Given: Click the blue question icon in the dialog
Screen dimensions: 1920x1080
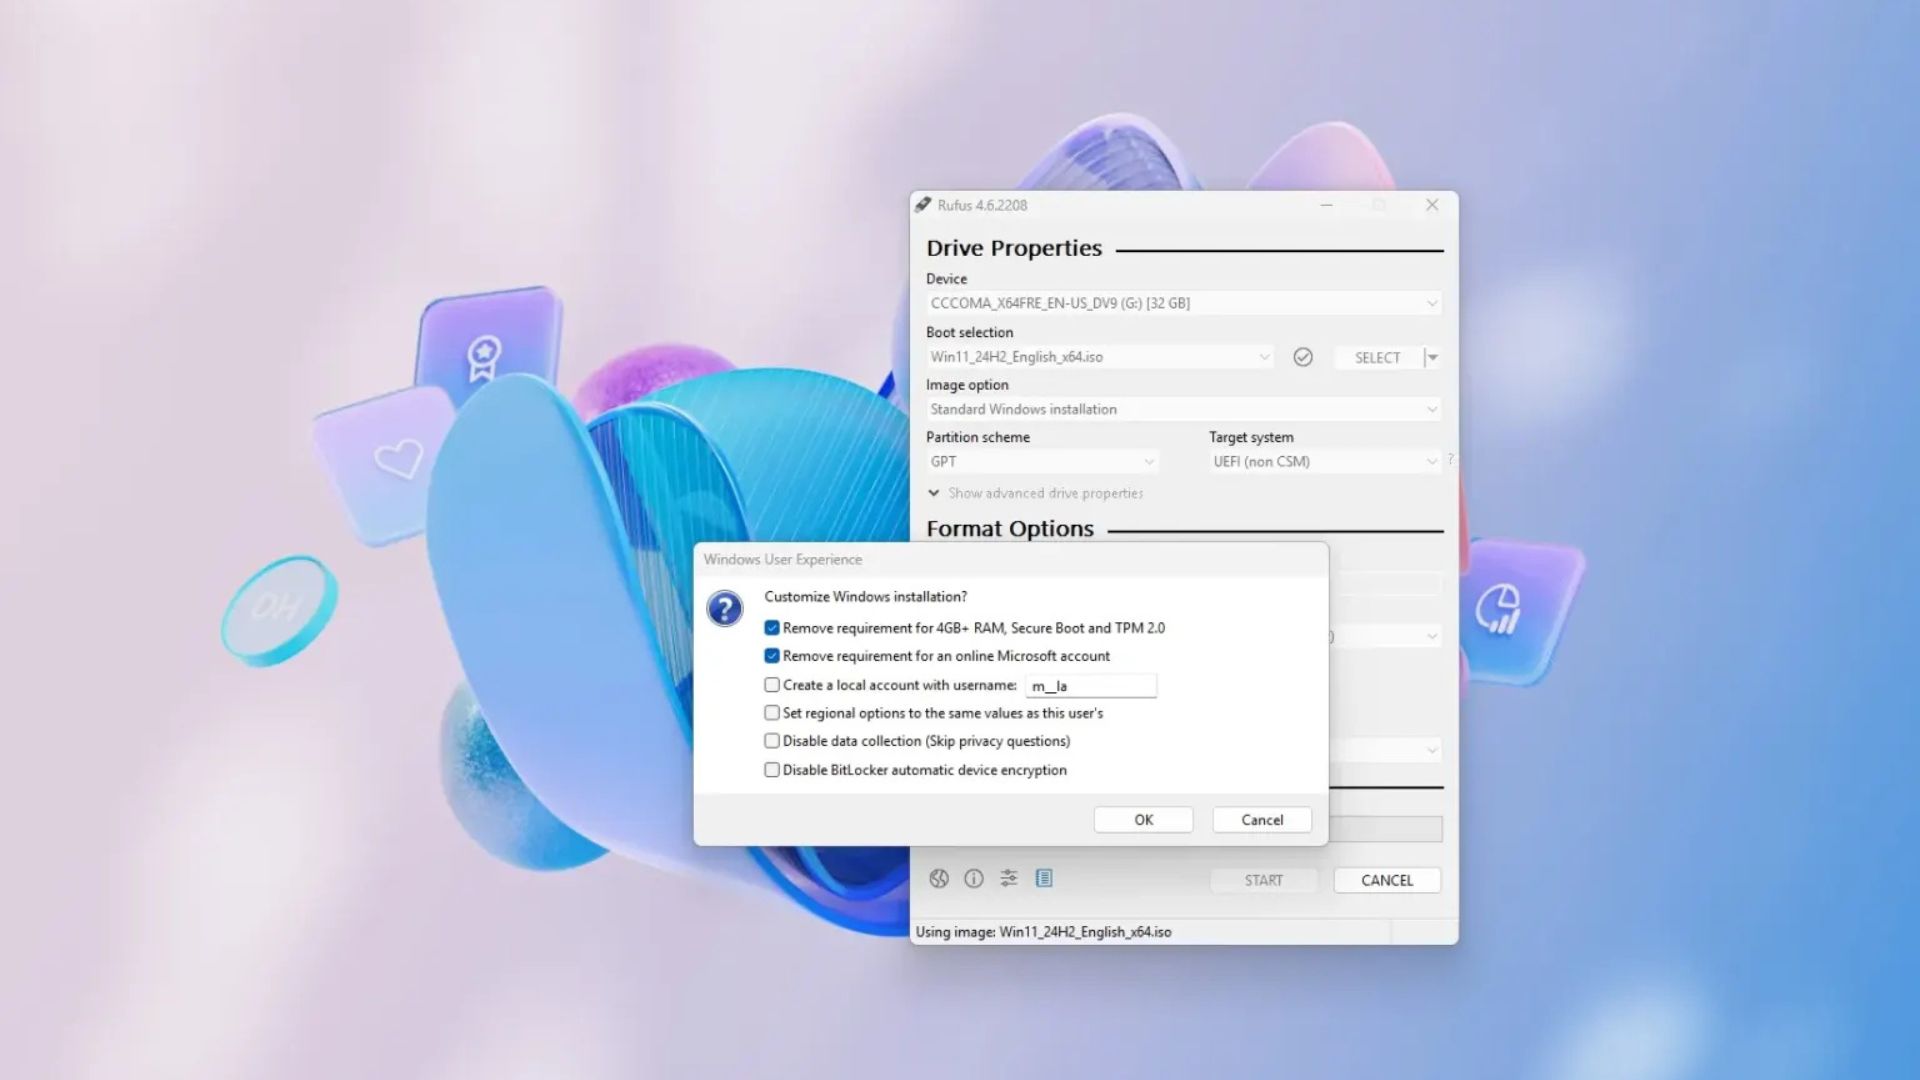Looking at the screenshot, I should [x=724, y=608].
